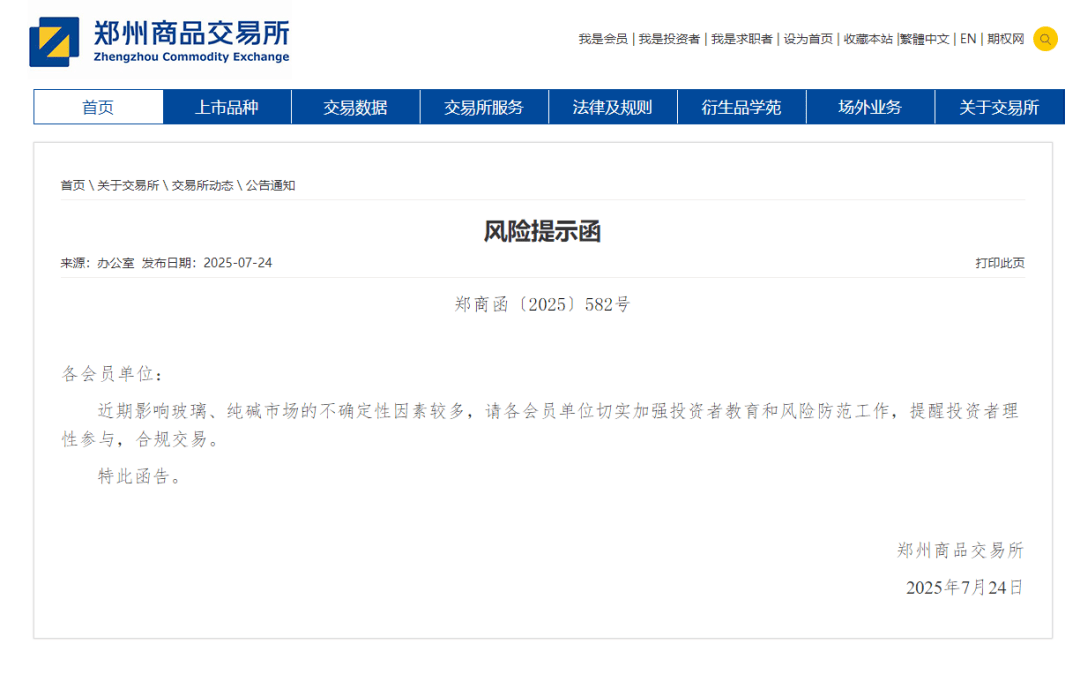This screenshot has width=1080, height=674.
Task: Click the 特此函告。 line
Action: coord(138,476)
